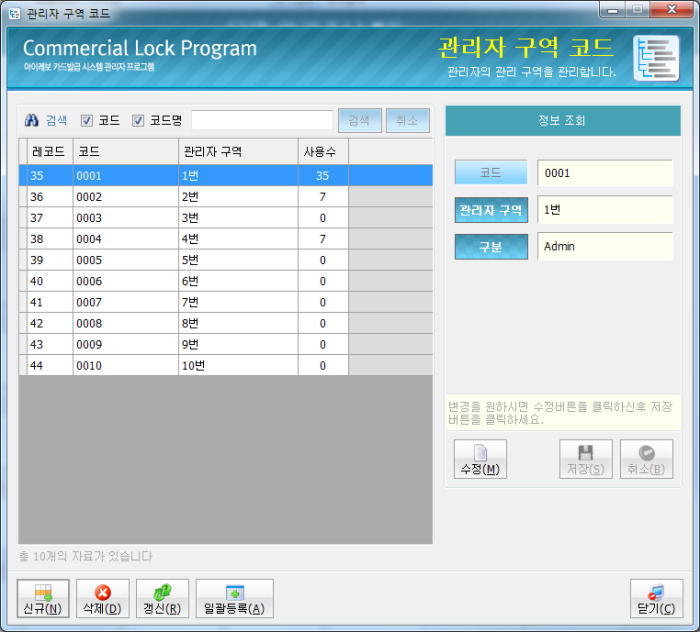Click the 2번 zone name cell

238,197
